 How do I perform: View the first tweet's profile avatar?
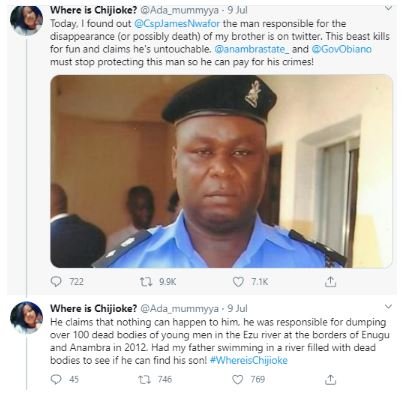[26, 20]
